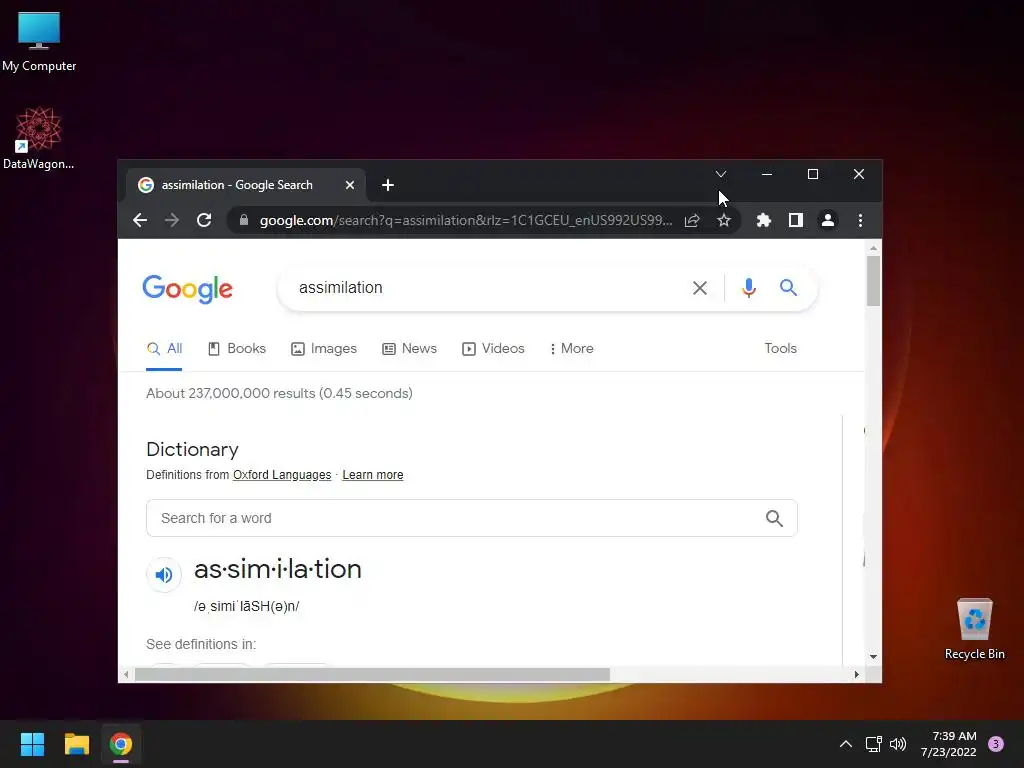Viewport: 1024px width, 768px height.
Task: Open Chrome's three-dot menu
Action: click(860, 220)
